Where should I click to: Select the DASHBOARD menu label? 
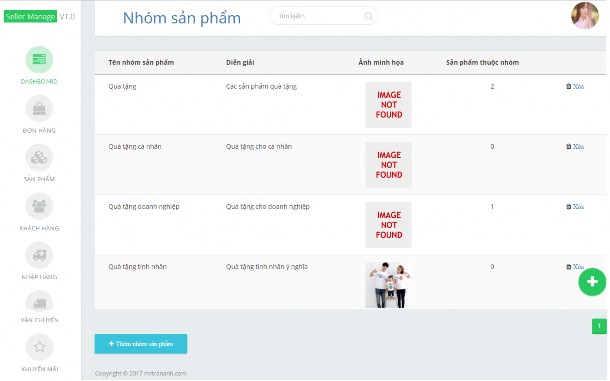pyautogui.click(x=39, y=81)
